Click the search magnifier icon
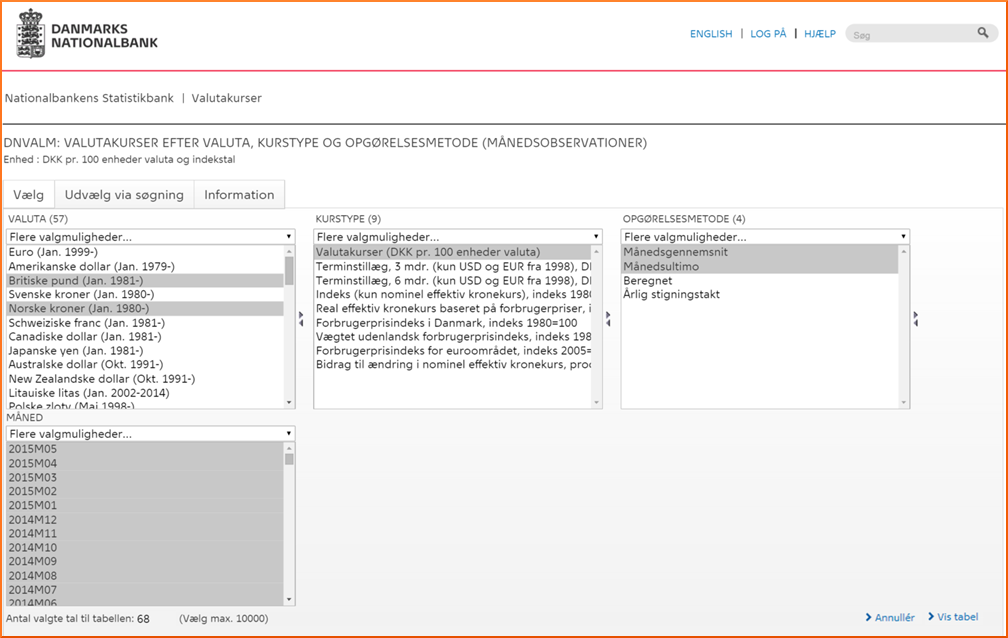The image size is (1008, 638). tap(983, 33)
